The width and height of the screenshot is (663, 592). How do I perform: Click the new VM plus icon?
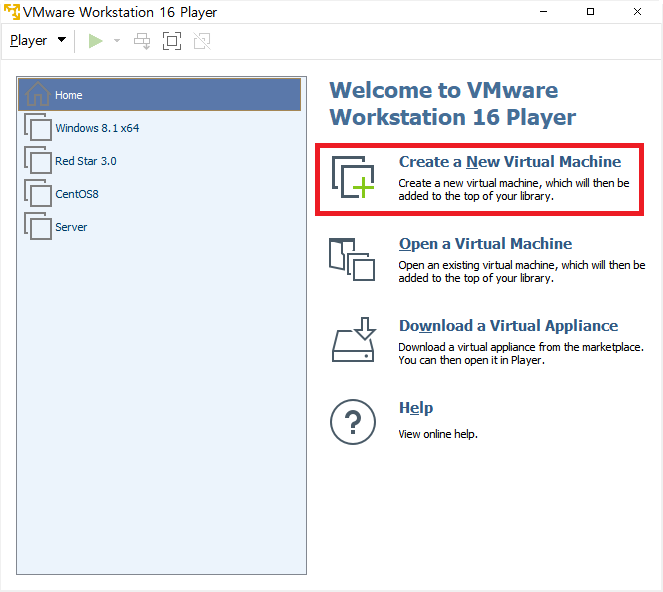(x=353, y=177)
